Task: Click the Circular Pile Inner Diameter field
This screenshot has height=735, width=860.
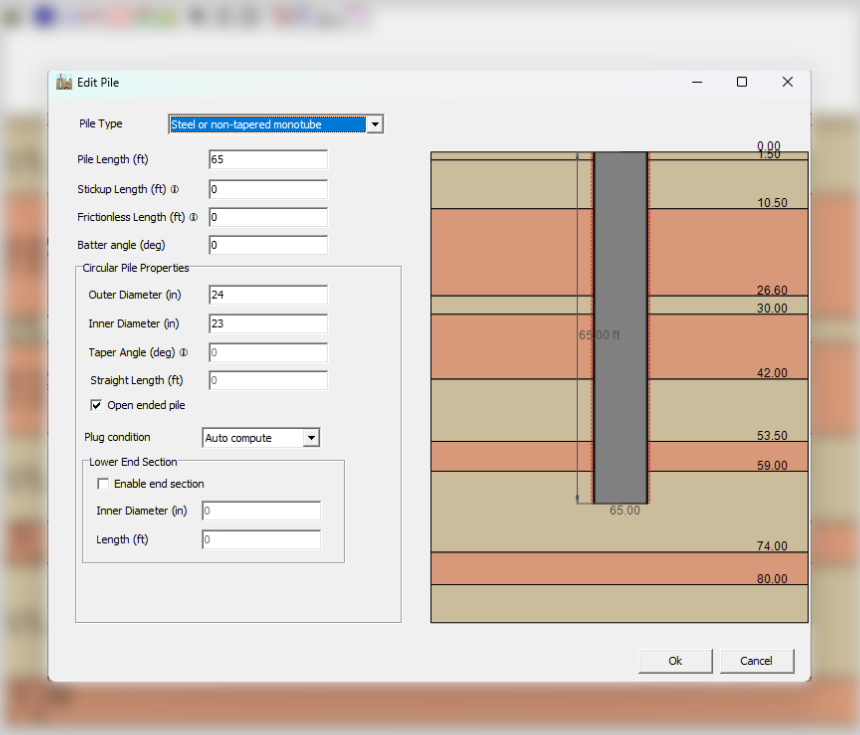Action: [268, 324]
